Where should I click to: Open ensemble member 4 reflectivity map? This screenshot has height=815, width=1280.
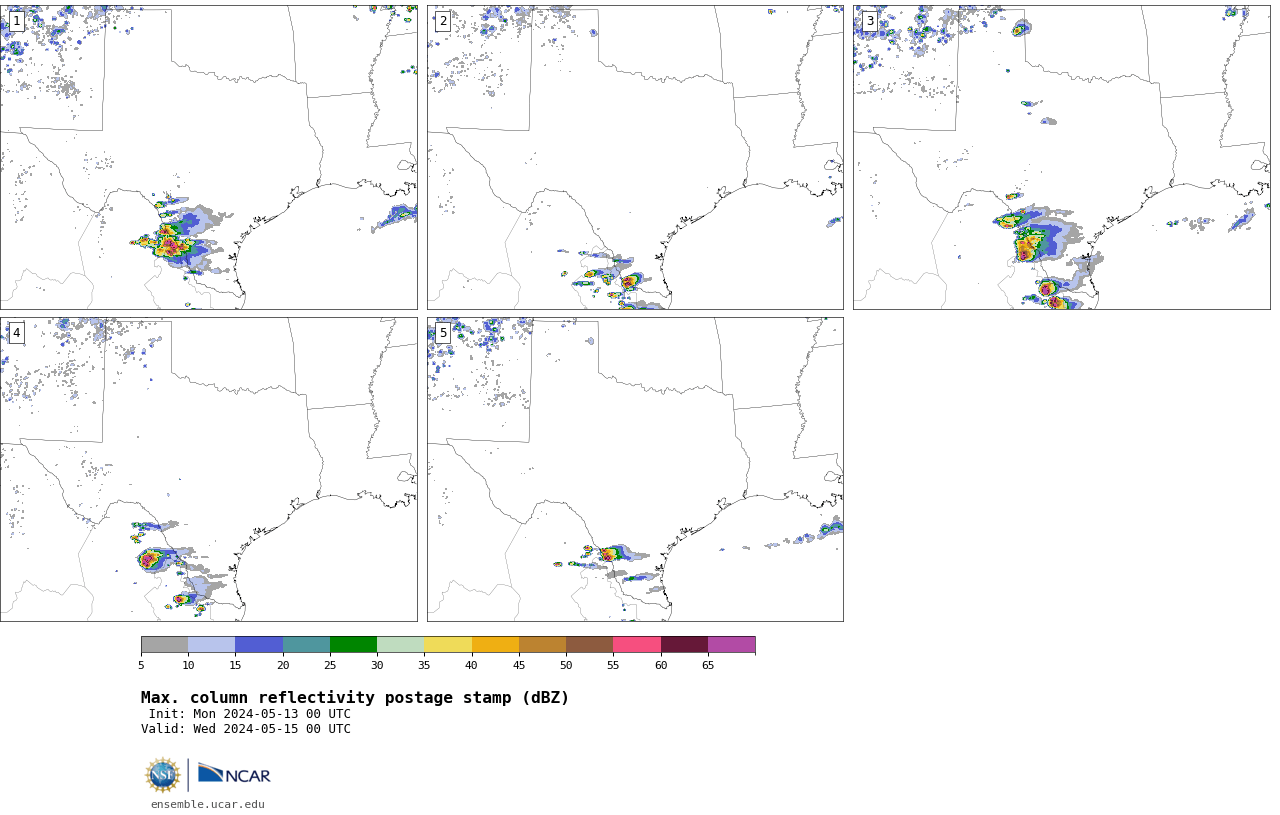208,470
